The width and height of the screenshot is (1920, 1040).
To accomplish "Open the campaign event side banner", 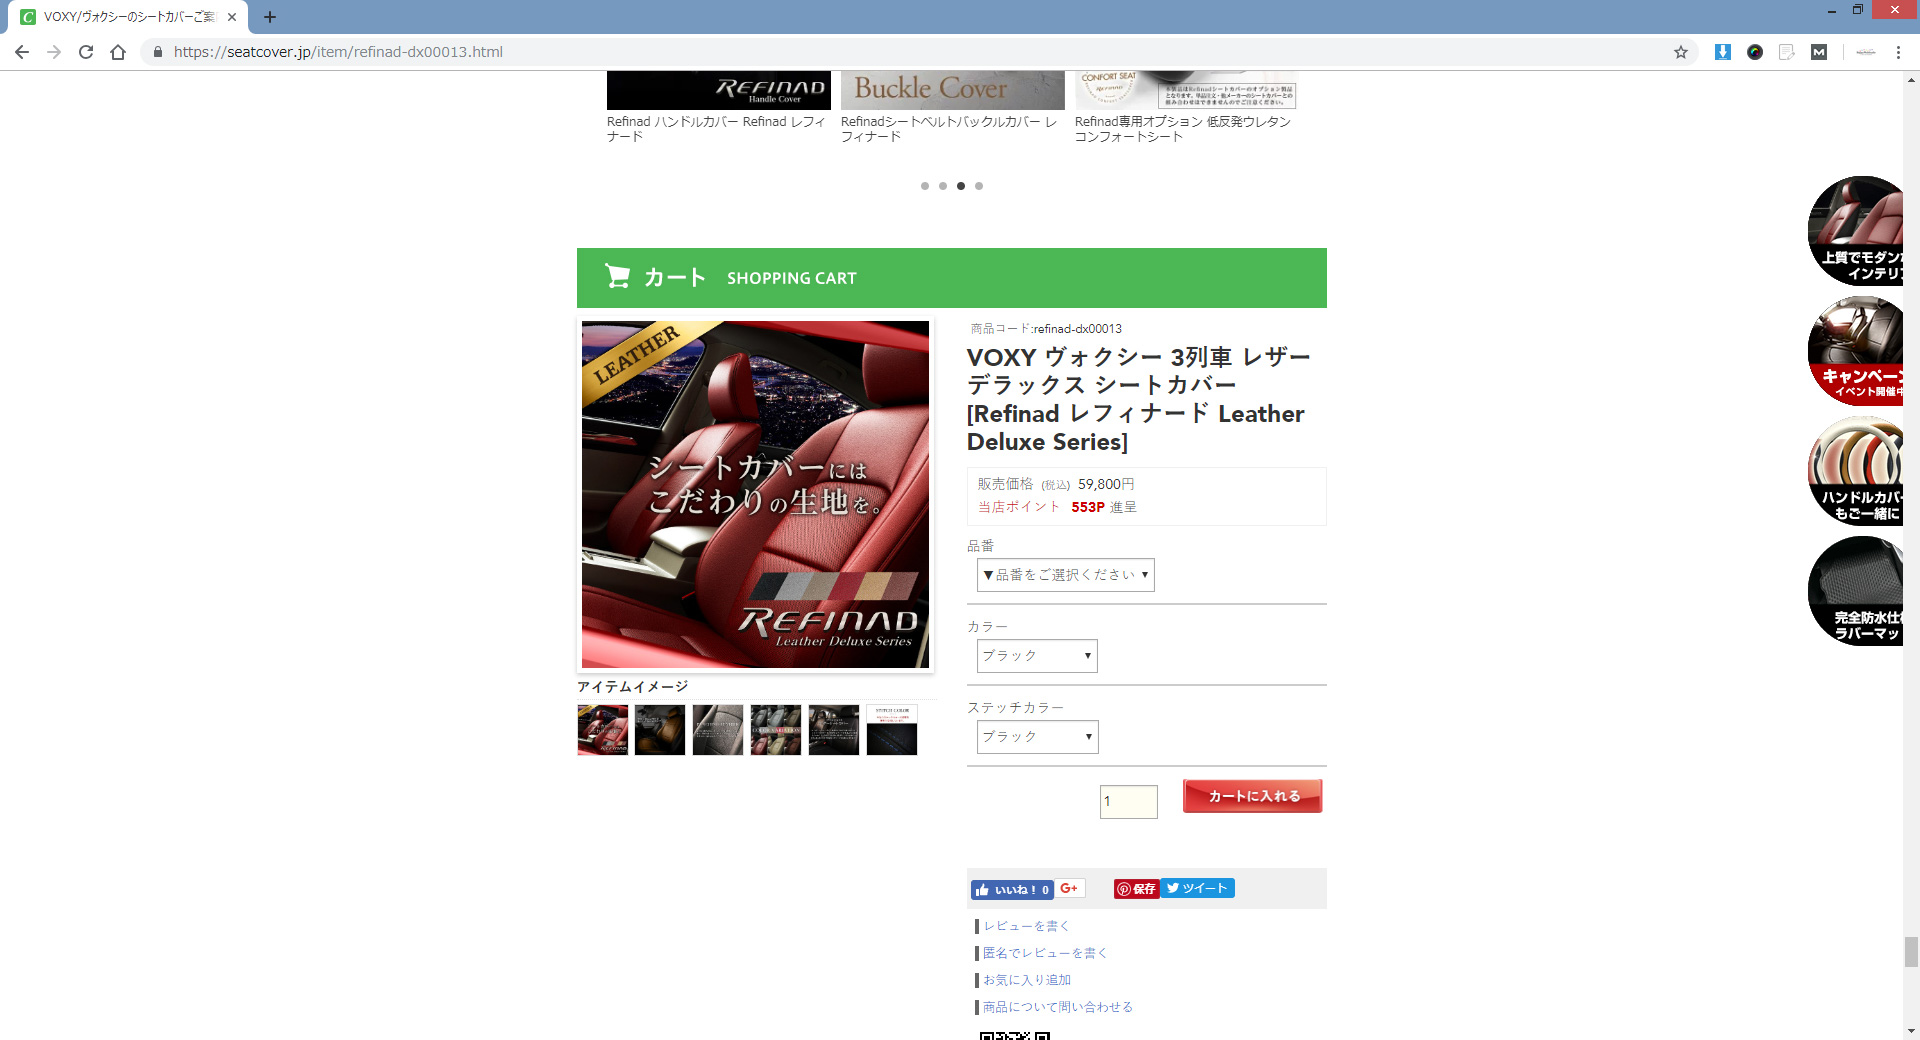I will (x=1856, y=351).
